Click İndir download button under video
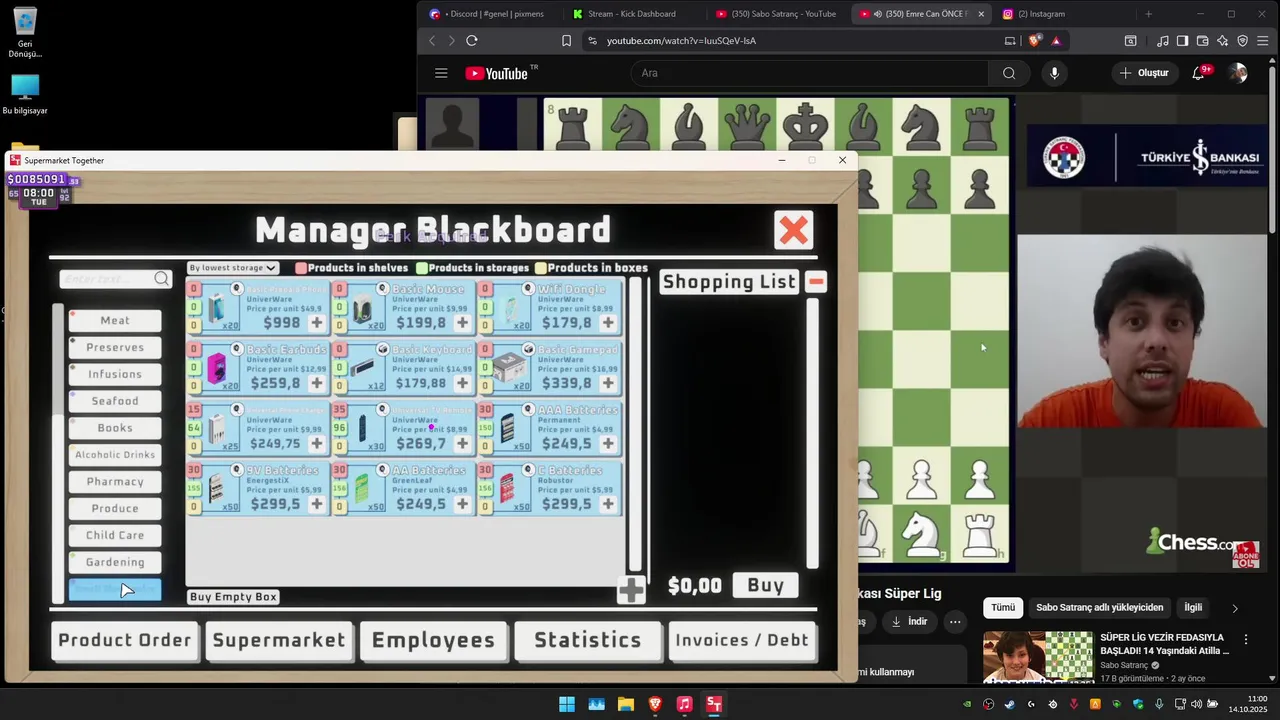Viewport: 1280px width, 720px height. pos(909,622)
